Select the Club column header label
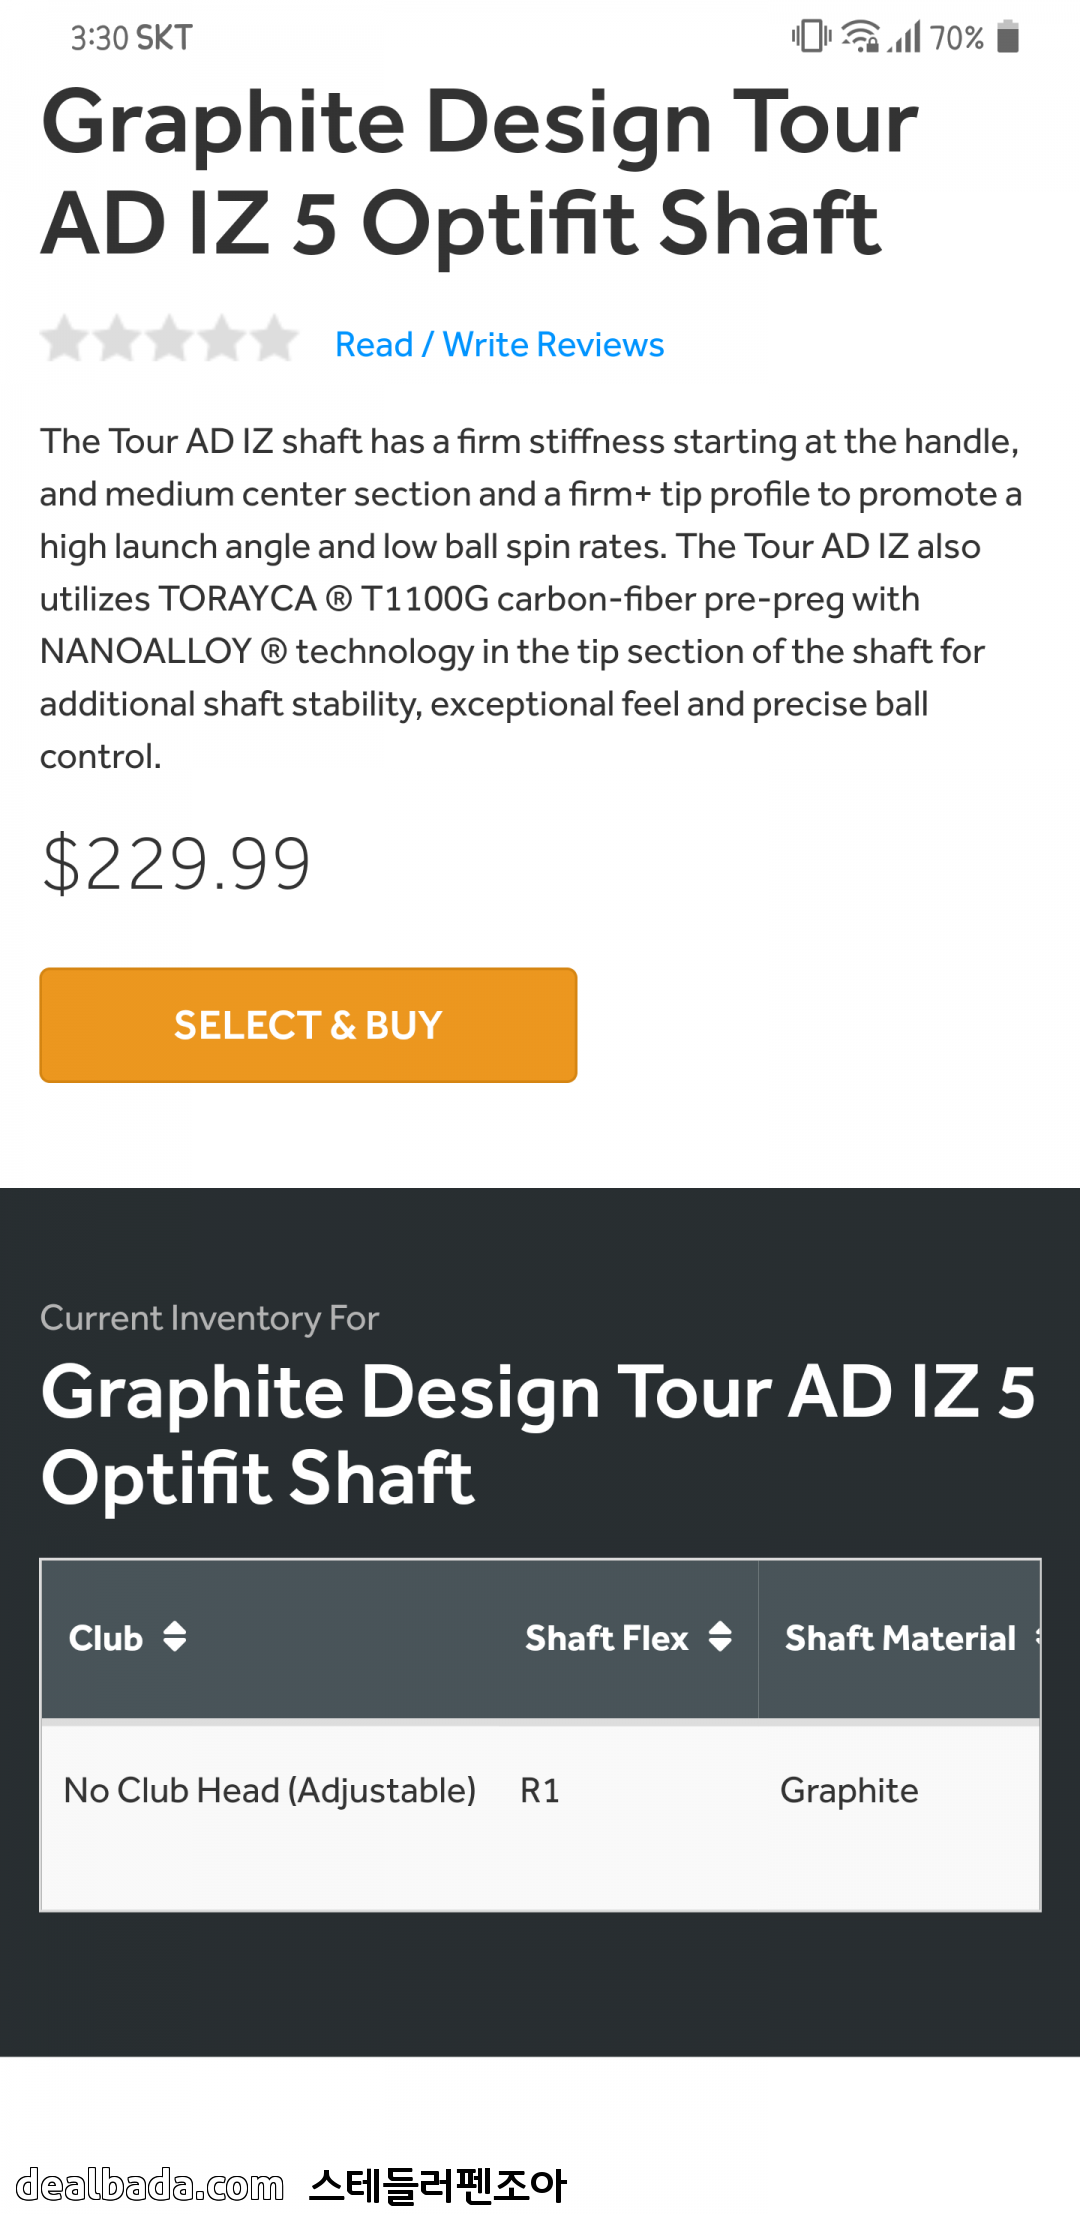1080x2214 pixels. pos(106,1638)
